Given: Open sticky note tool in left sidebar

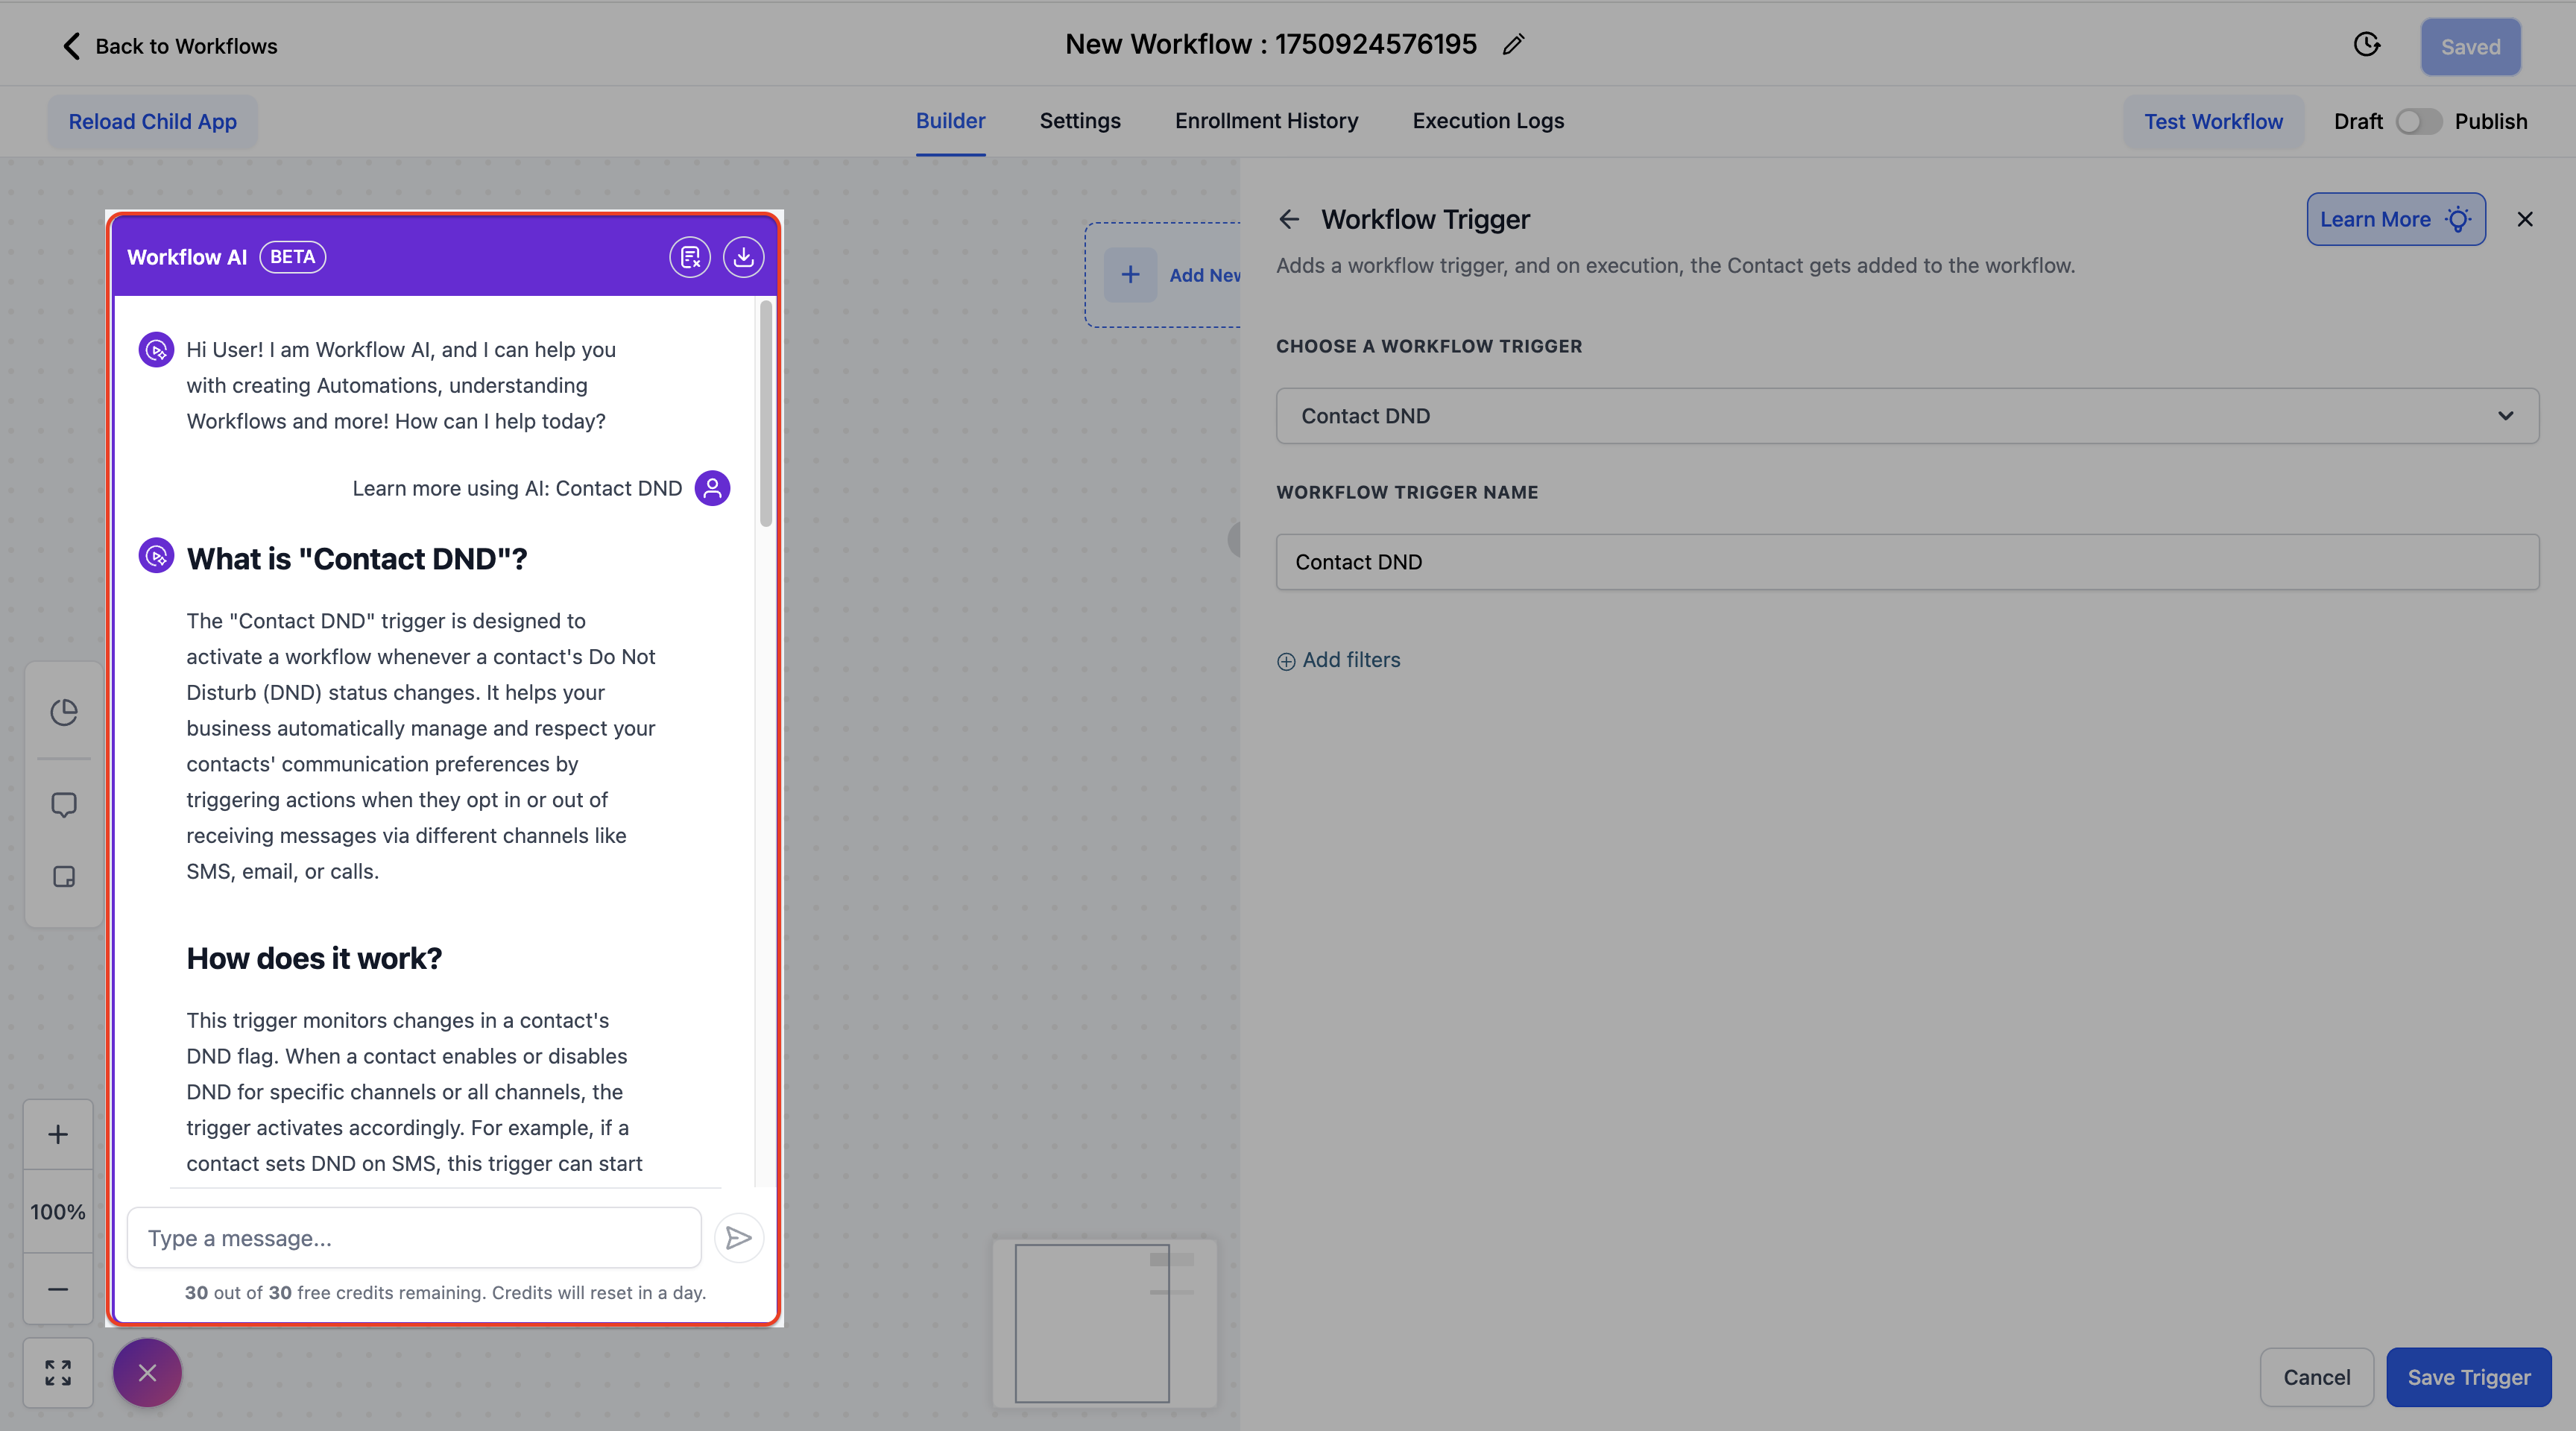Looking at the screenshot, I should click(64, 877).
